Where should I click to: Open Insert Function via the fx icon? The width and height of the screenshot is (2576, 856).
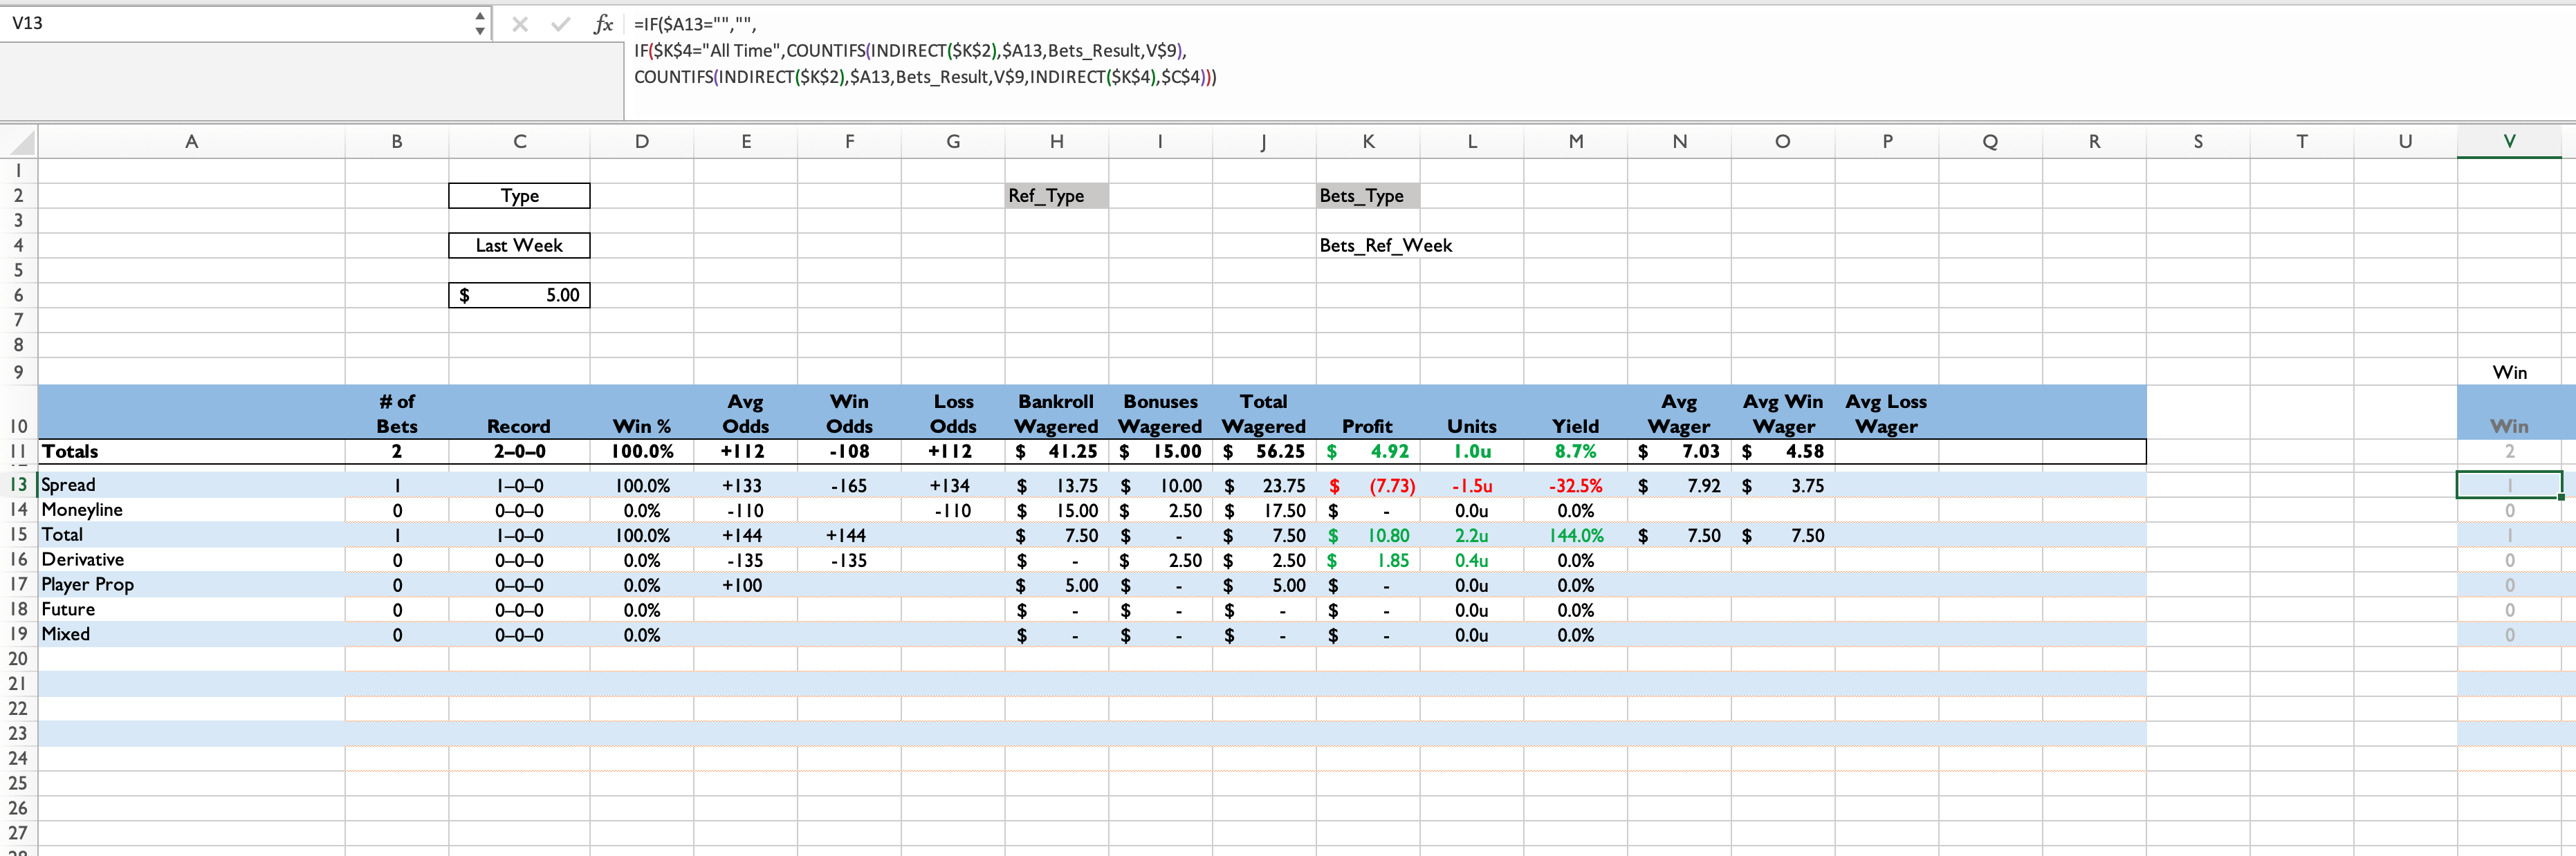point(602,24)
